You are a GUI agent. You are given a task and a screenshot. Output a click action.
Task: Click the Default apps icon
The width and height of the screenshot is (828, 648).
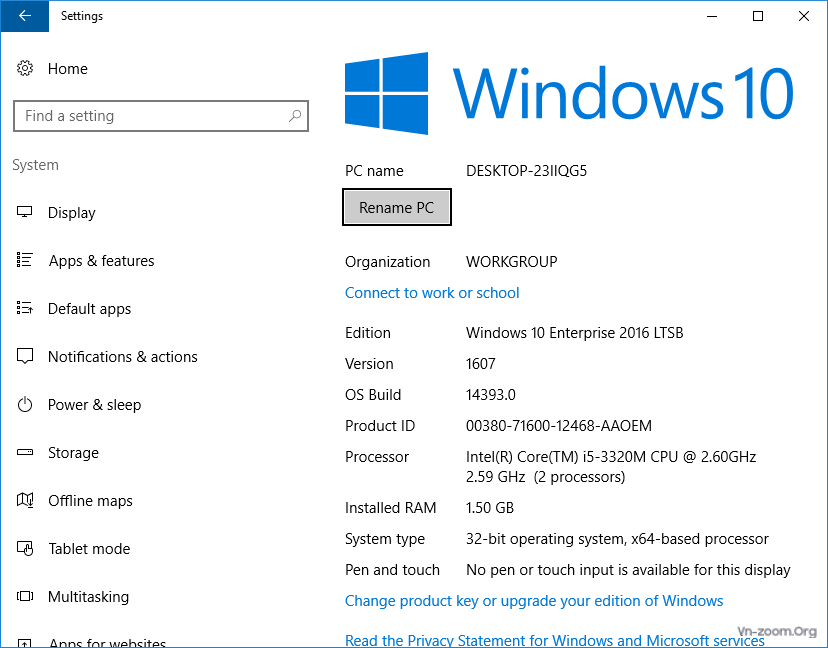click(x=25, y=308)
